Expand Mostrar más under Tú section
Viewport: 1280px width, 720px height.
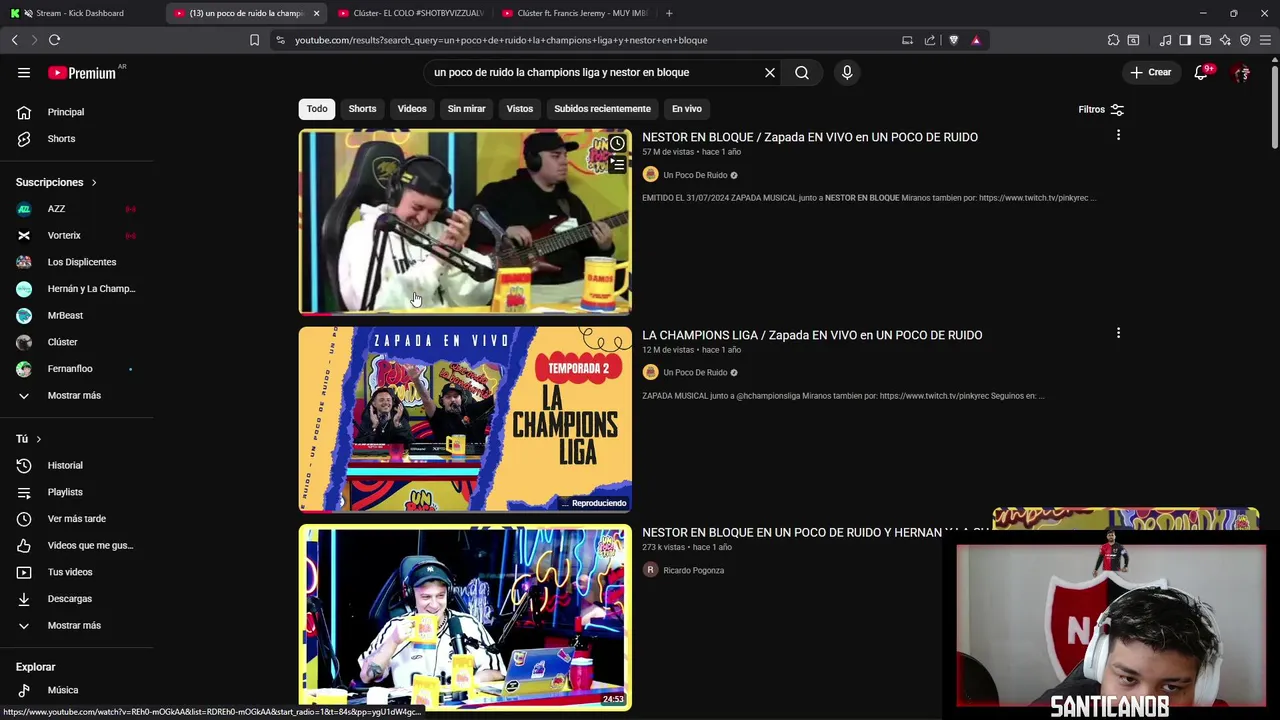[x=76, y=625]
